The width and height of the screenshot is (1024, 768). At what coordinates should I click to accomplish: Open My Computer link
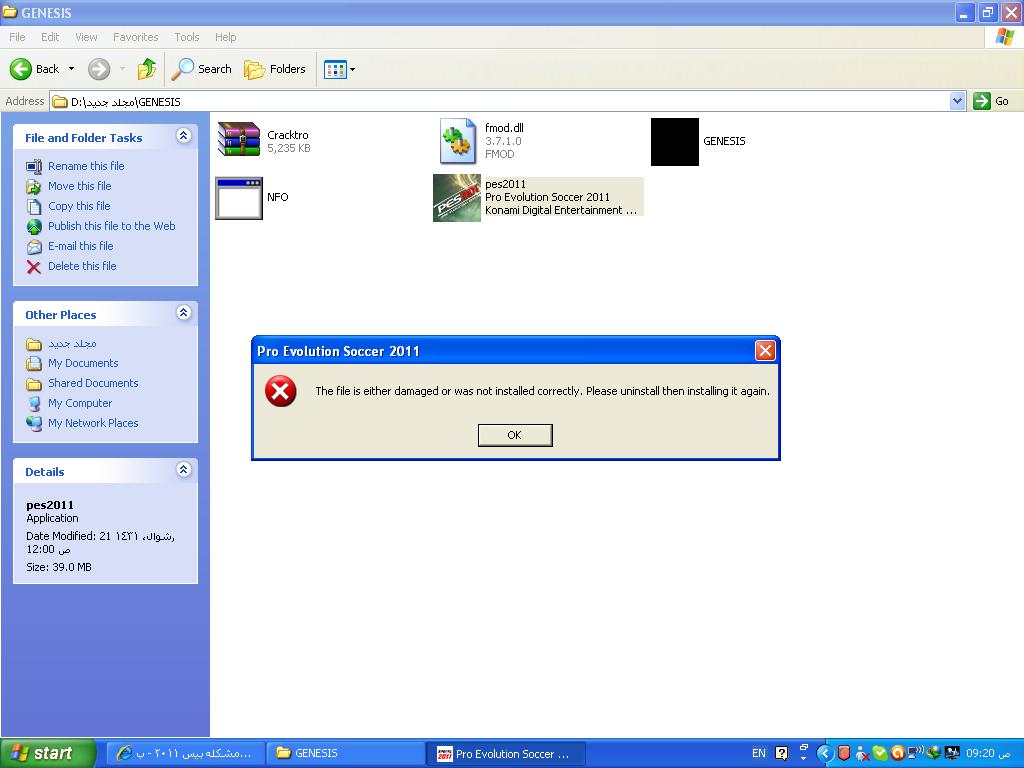pos(80,403)
